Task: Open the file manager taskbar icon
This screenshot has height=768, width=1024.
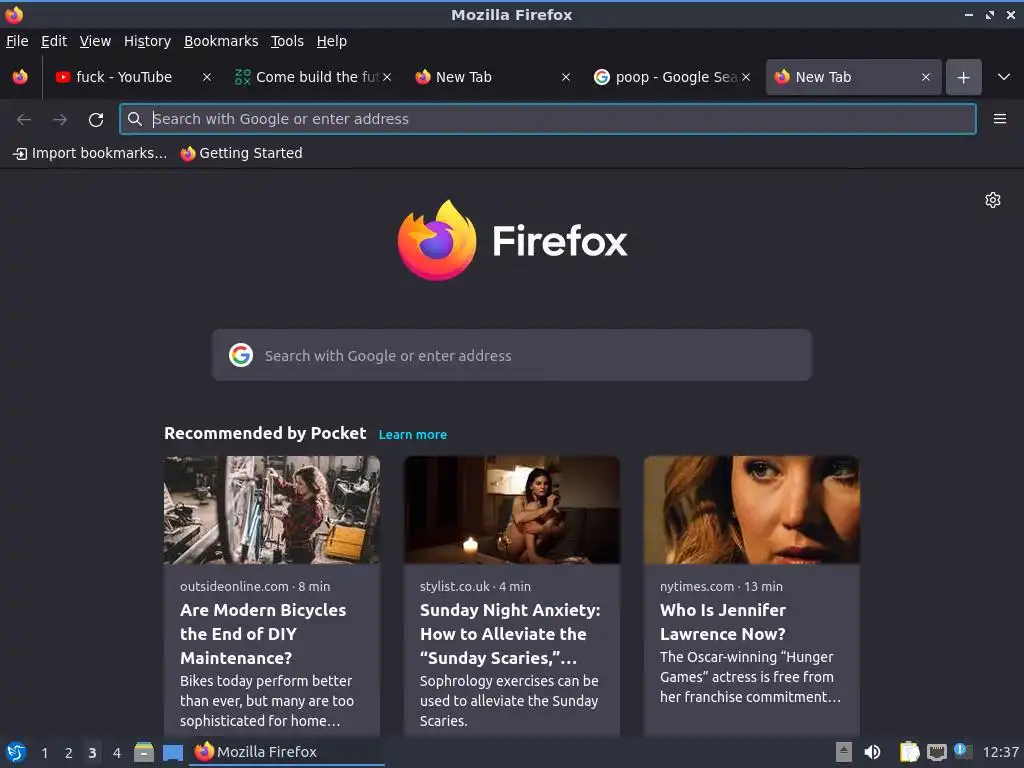Action: coord(144,752)
